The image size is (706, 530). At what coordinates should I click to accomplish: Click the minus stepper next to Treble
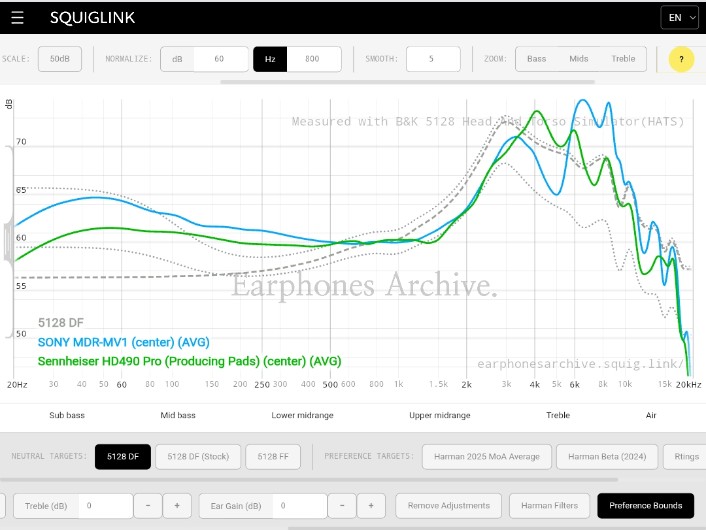(x=148, y=506)
